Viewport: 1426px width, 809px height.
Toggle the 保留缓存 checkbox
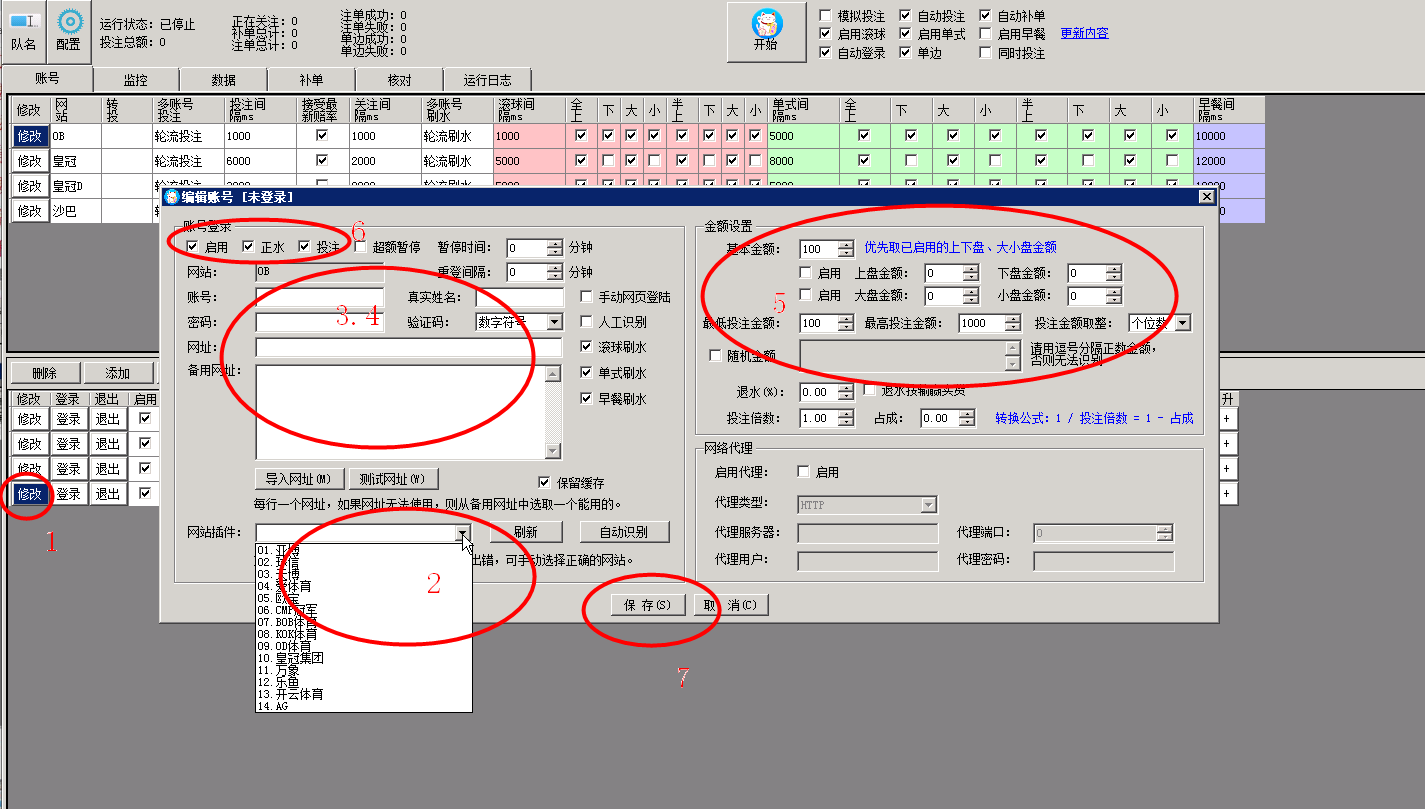coord(545,482)
